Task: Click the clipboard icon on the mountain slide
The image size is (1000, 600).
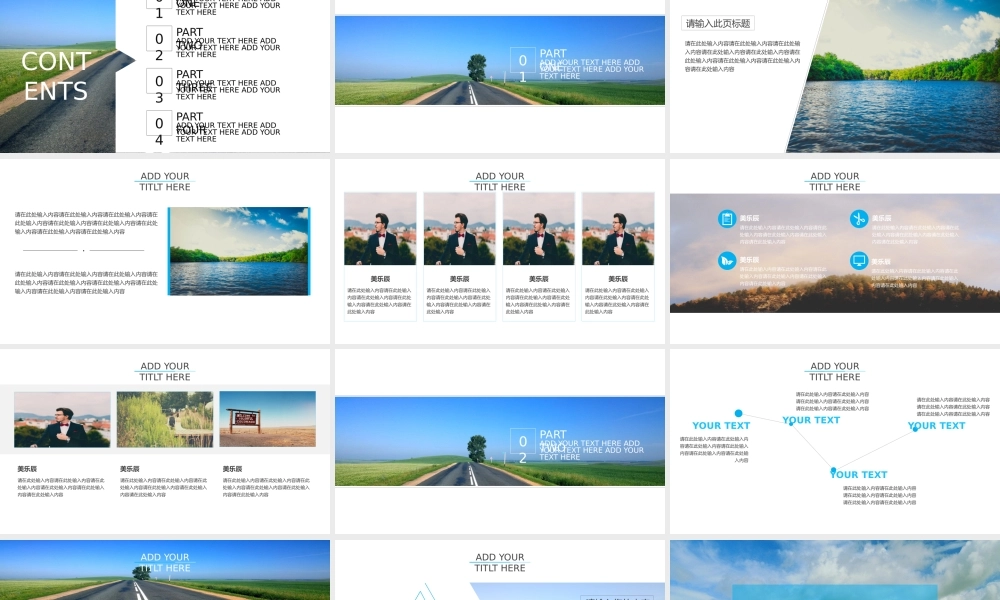Action: click(x=726, y=218)
